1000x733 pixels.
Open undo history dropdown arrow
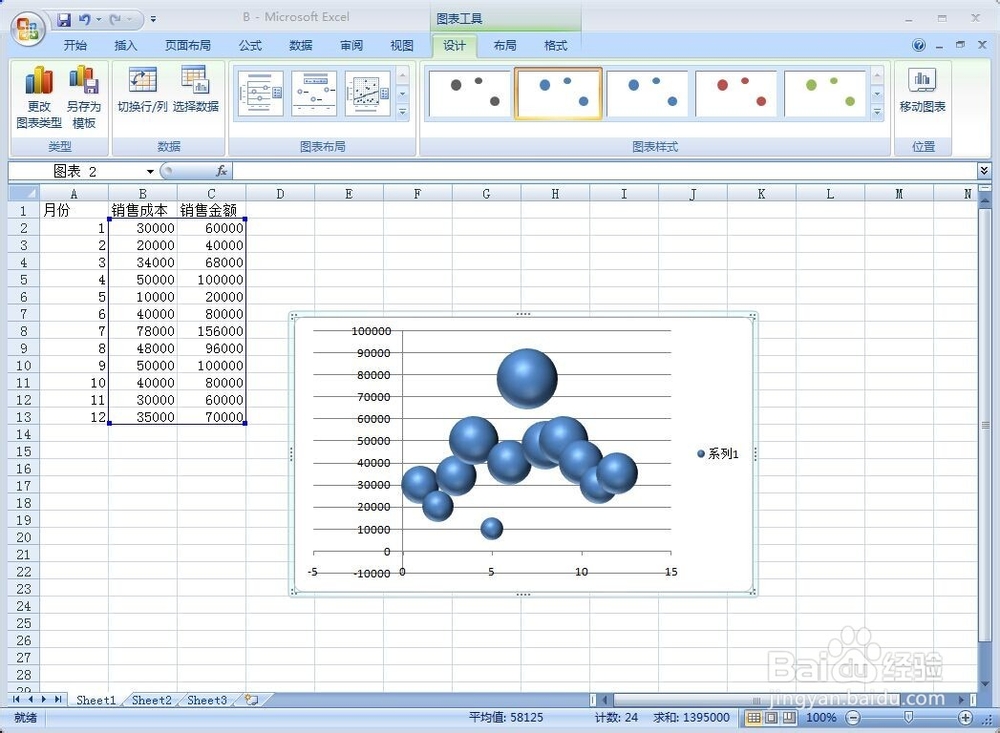point(99,19)
